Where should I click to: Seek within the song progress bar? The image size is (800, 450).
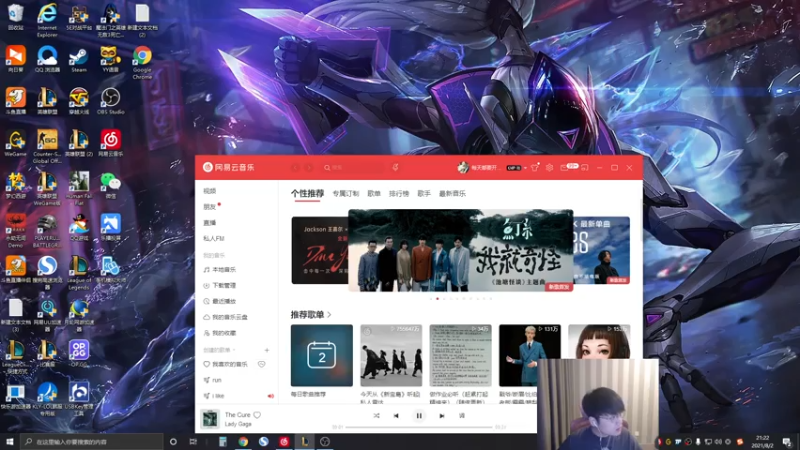tap(419, 427)
